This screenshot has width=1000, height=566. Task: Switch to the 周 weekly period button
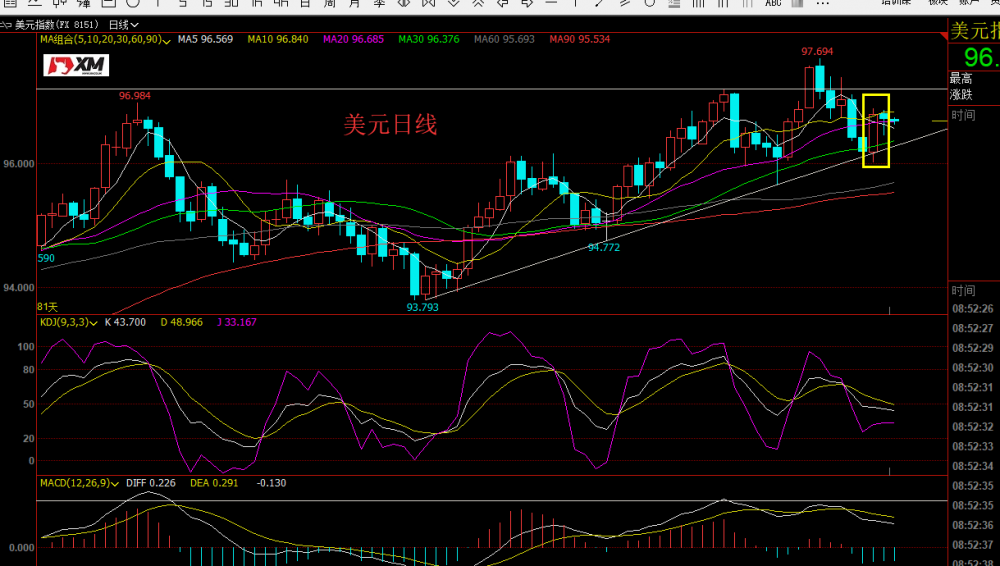(329, 3)
